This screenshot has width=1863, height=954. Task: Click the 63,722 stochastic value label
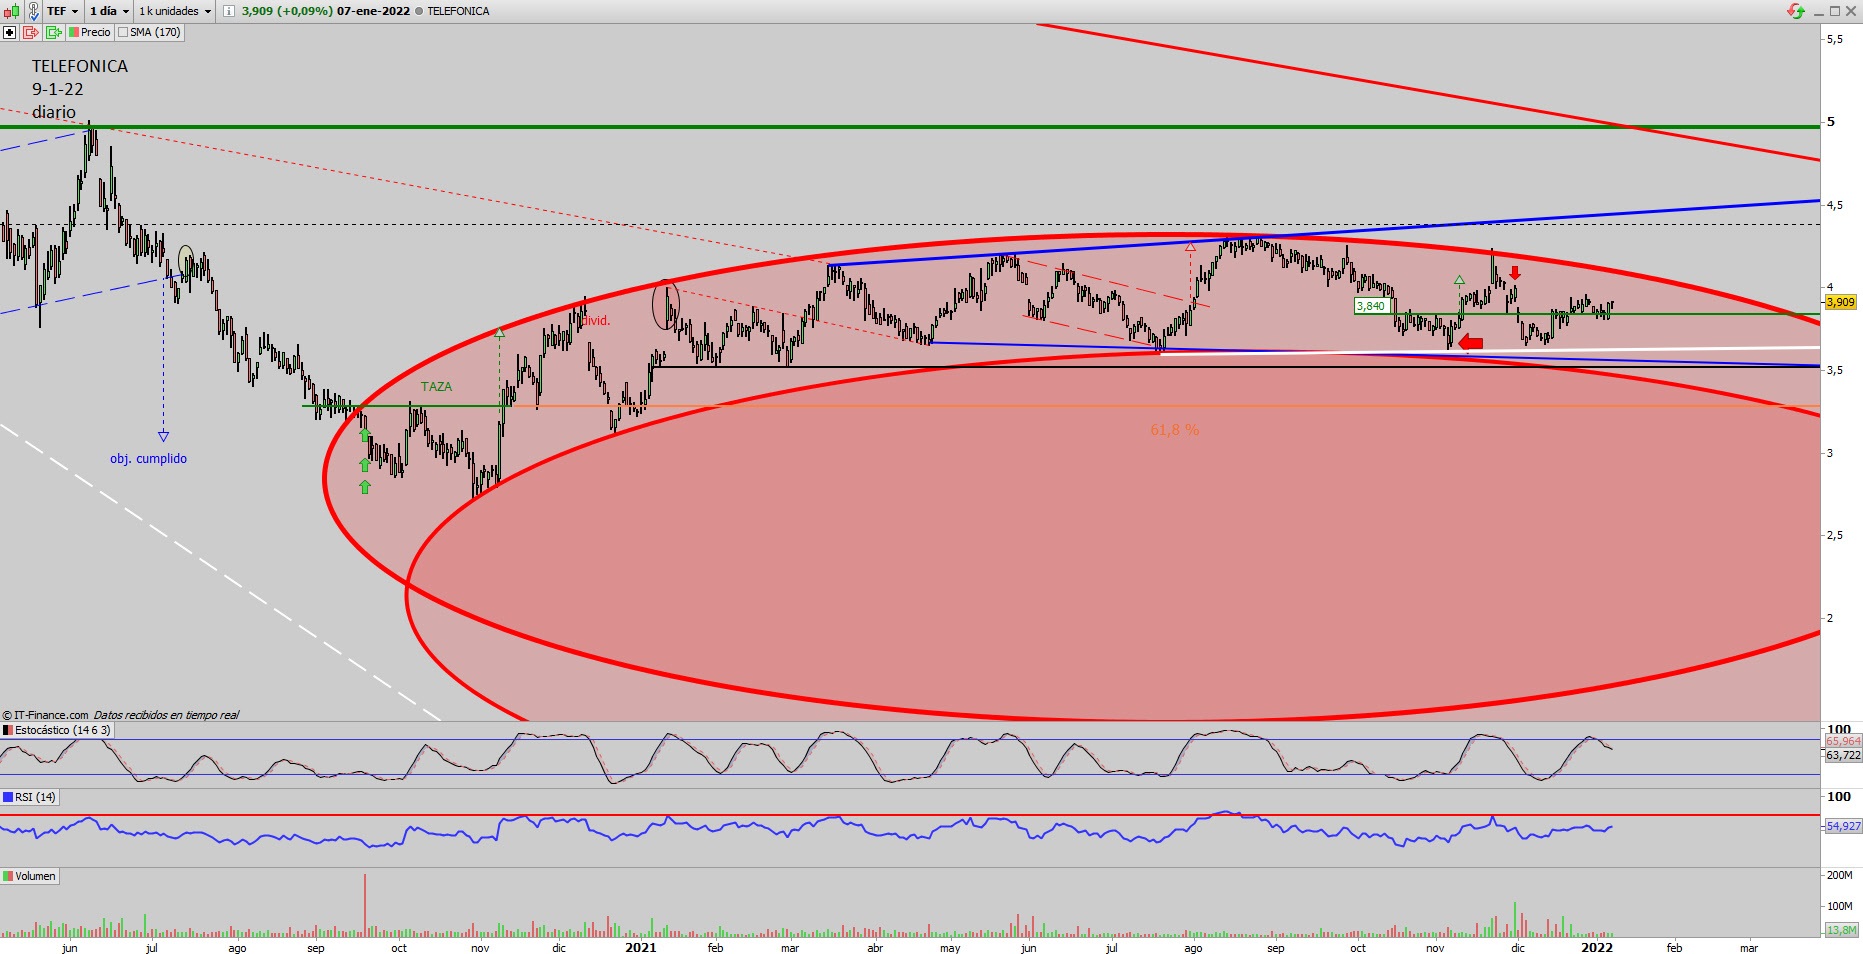1843,755
